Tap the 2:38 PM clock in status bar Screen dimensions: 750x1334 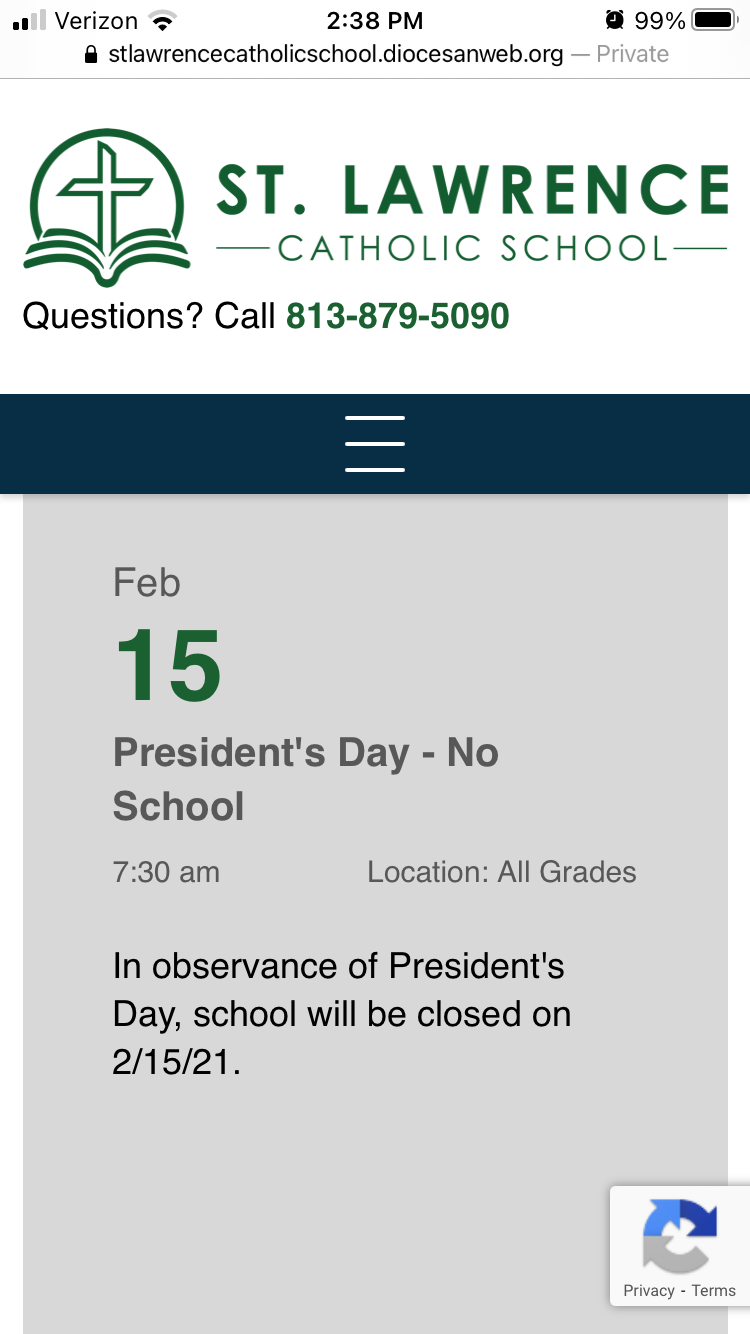[x=375, y=20]
